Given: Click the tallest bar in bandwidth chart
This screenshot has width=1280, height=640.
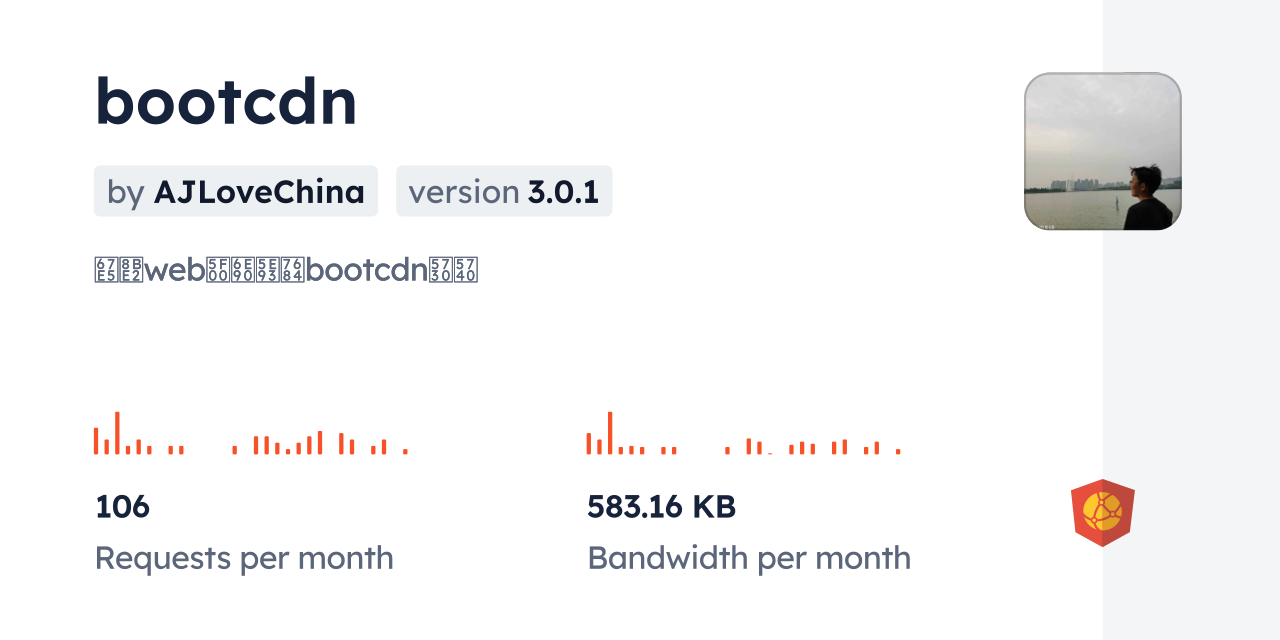Looking at the screenshot, I should click(610, 433).
